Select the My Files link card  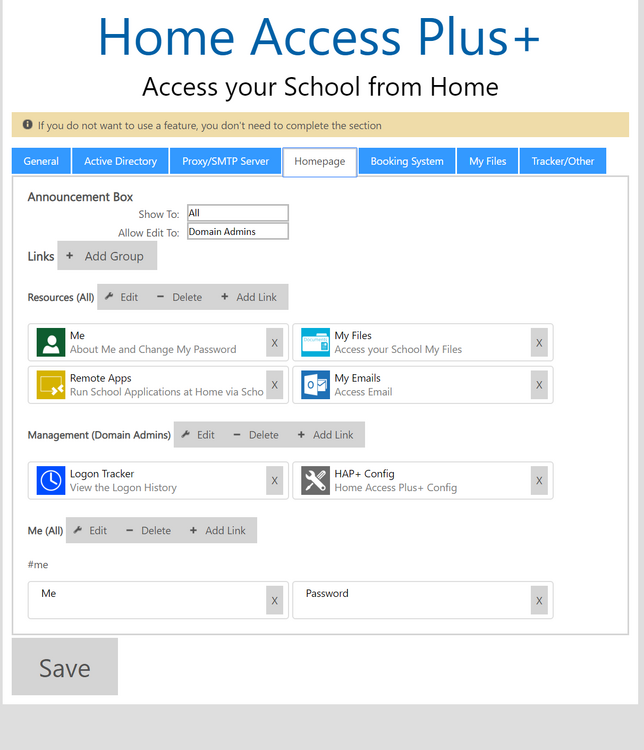tap(423, 342)
